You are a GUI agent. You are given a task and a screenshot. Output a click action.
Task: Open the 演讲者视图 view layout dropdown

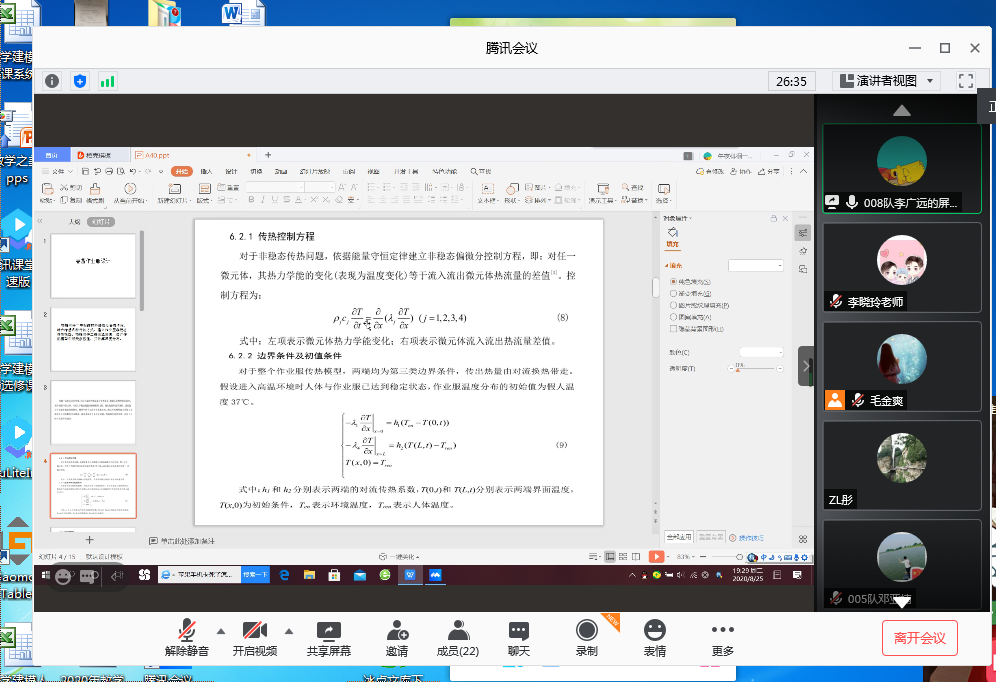(x=886, y=81)
